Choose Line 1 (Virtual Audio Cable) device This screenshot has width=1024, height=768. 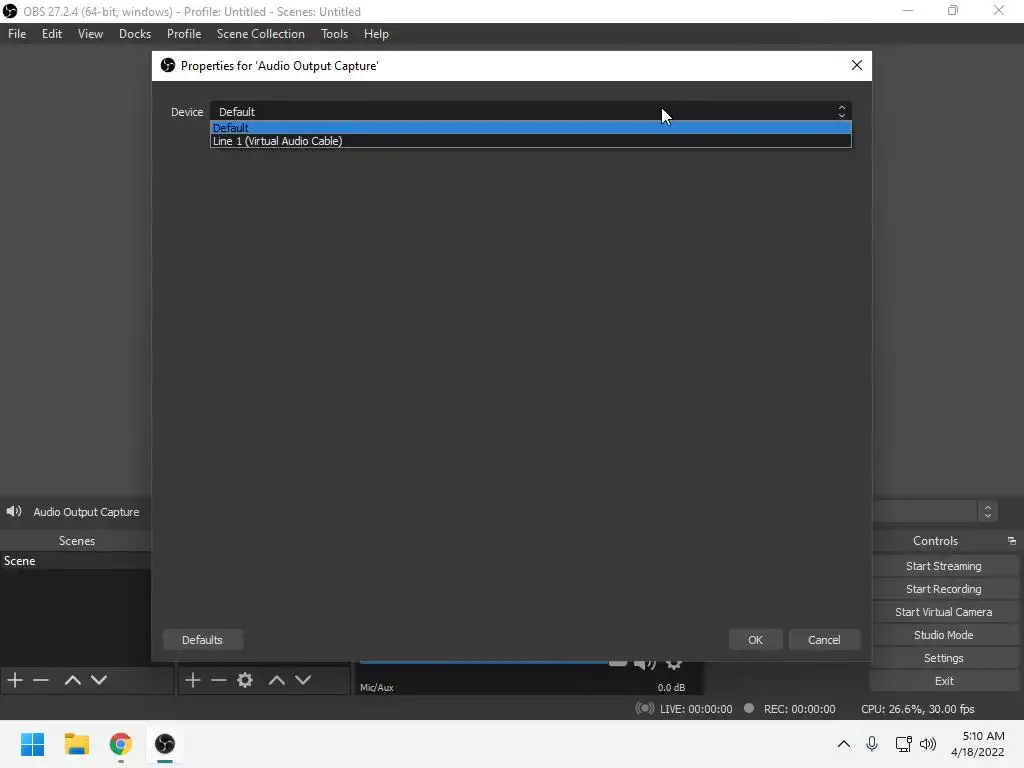coord(531,141)
